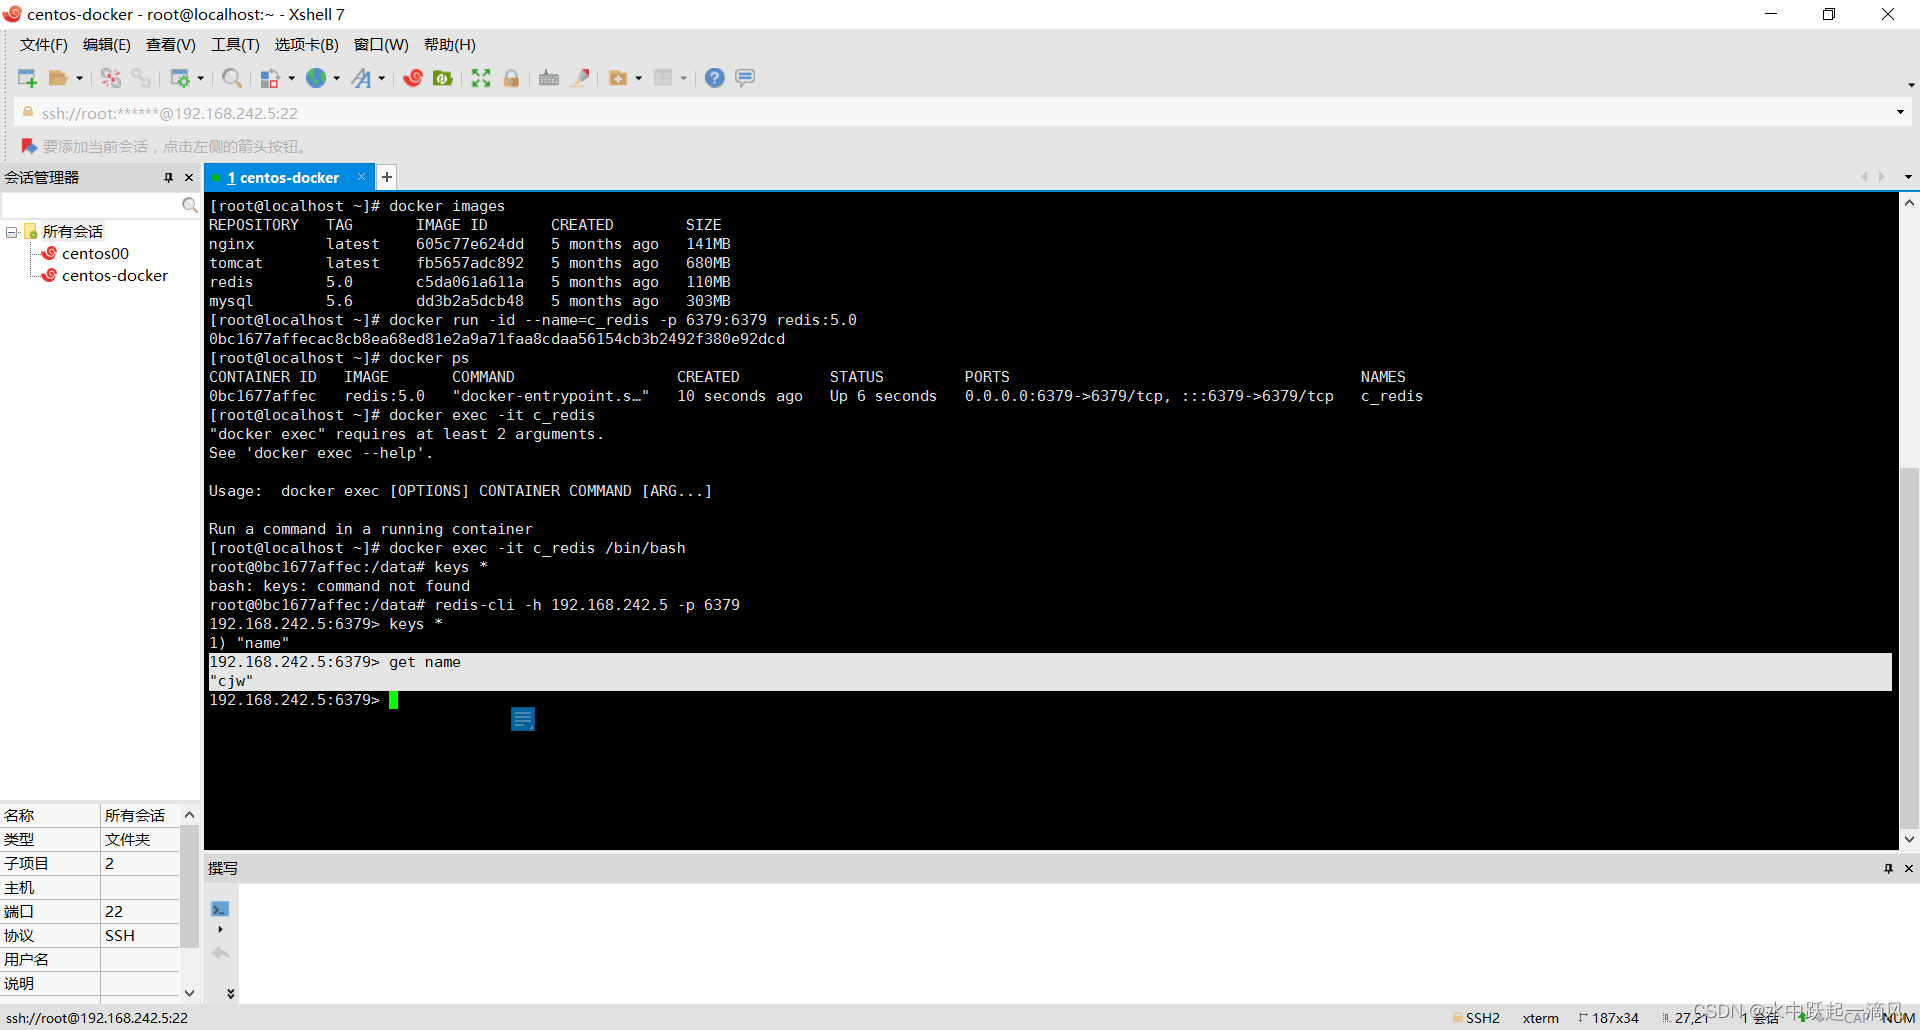The width and height of the screenshot is (1920, 1030).
Task: Click the 协议 value SSH cell
Action: pos(140,936)
